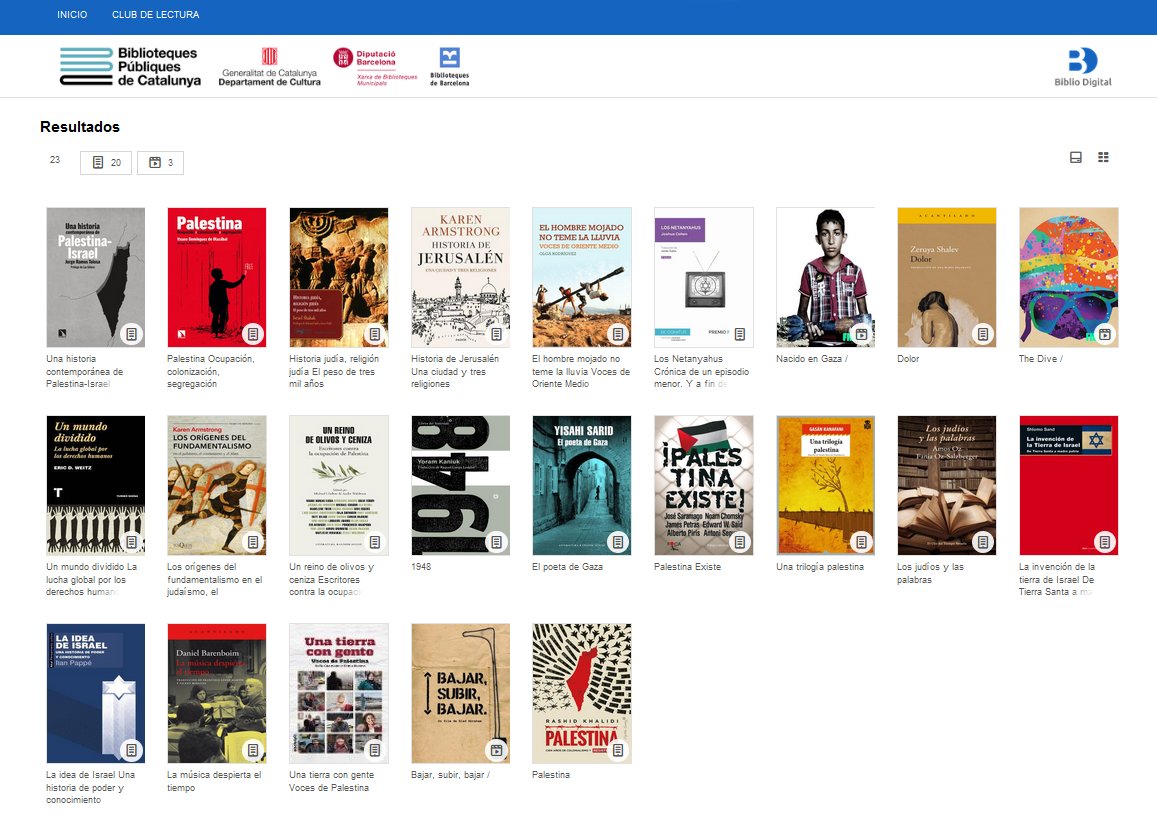The image size is (1157, 825).
Task: Click title link 'Bajar, subir, bajar /'
Action: pos(450,775)
